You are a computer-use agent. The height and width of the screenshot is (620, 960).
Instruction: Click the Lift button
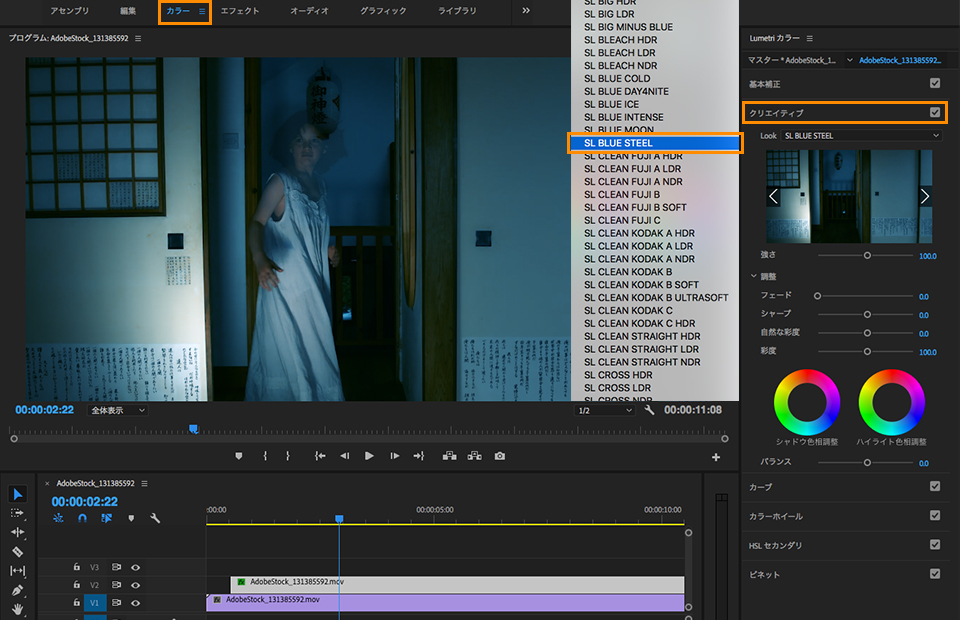(449, 456)
